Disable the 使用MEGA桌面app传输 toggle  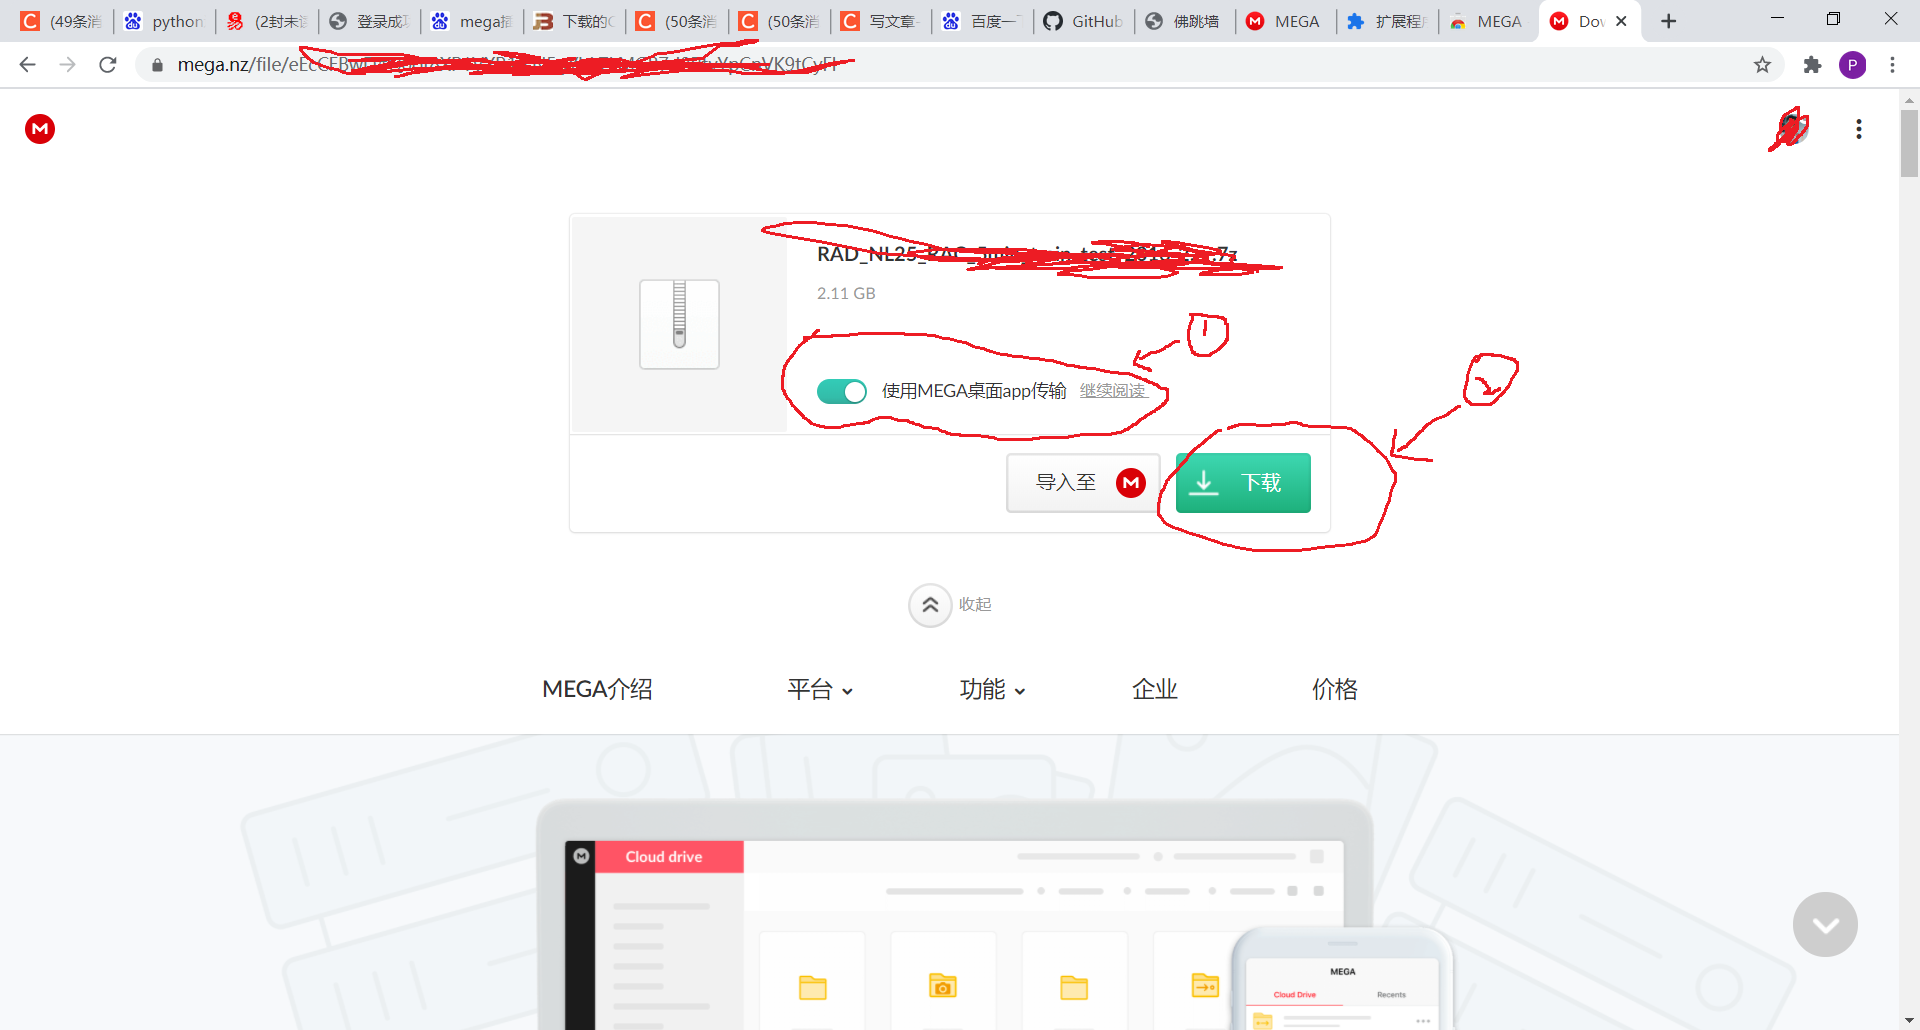(841, 391)
